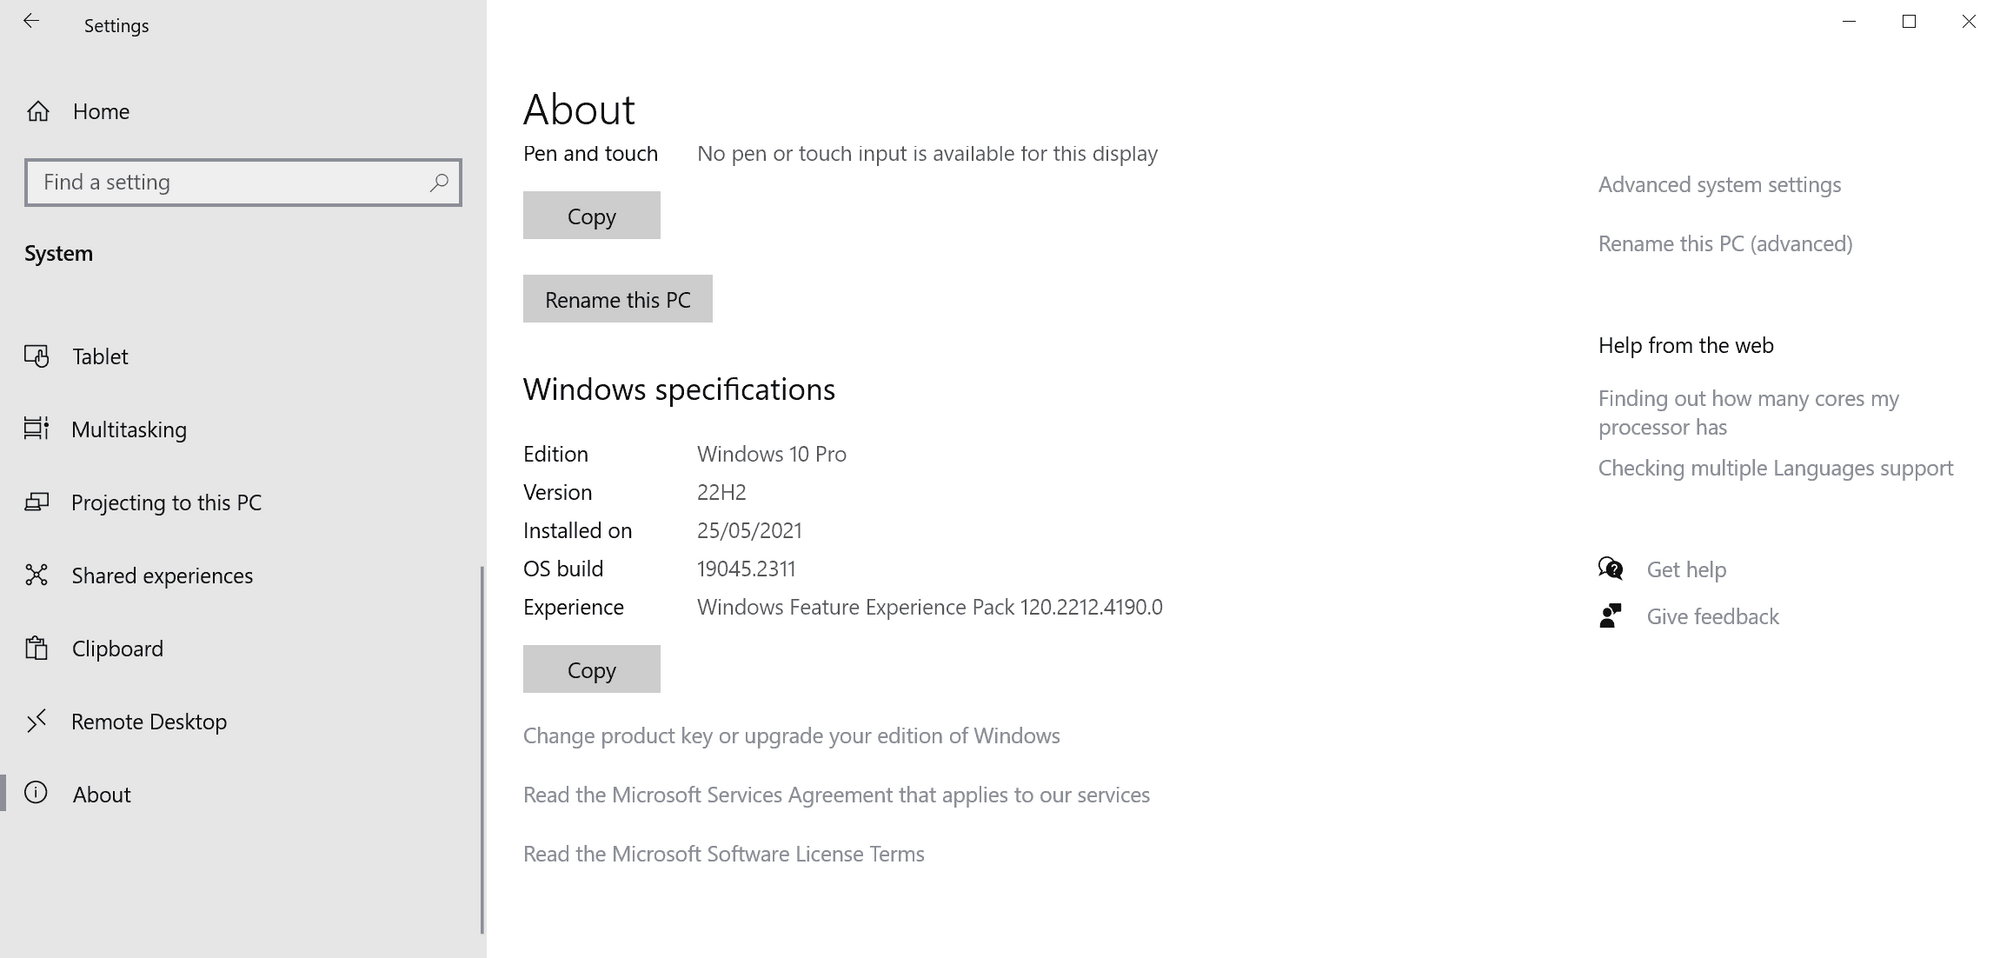Select the 'Windows 10 Pro' edition text
This screenshot has width=2000, height=958.
771,454
